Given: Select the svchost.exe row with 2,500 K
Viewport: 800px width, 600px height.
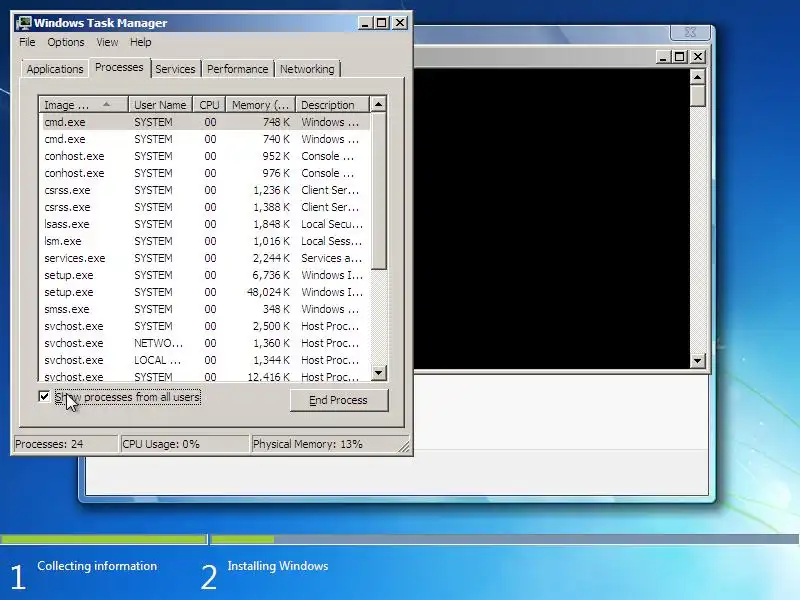Looking at the screenshot, I should pyautogui.click(x=204, y=326).
